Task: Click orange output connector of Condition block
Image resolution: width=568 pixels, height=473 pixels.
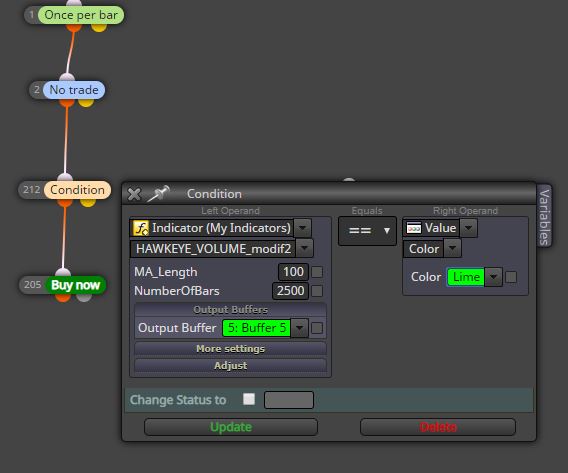Action: tap(65, 202)
